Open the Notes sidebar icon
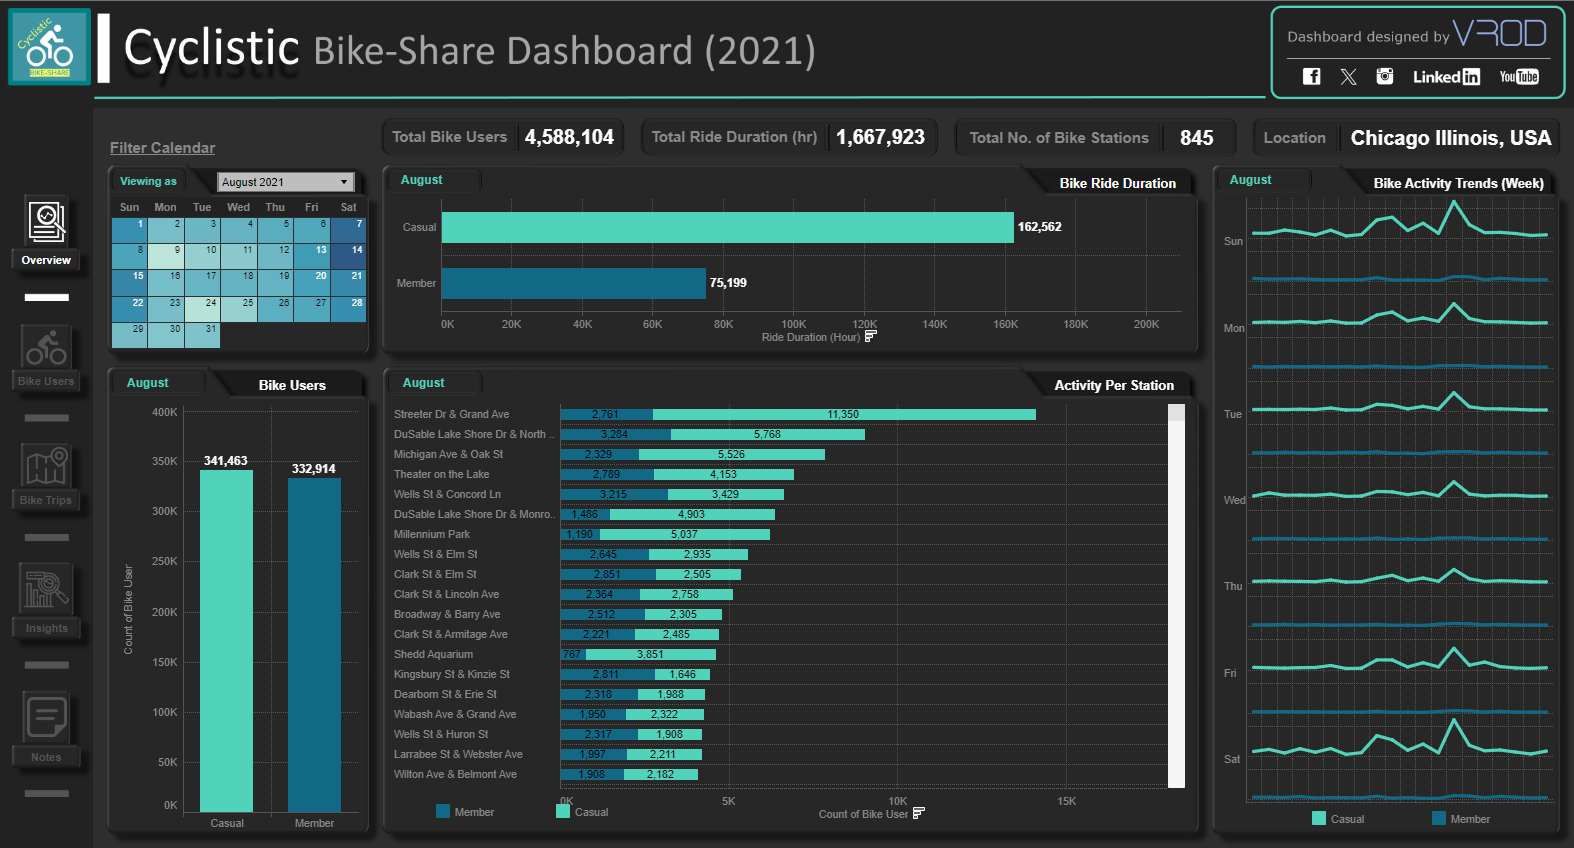Image resolution: width=1574 pixels, height=848 pixels. pos(46,717)
